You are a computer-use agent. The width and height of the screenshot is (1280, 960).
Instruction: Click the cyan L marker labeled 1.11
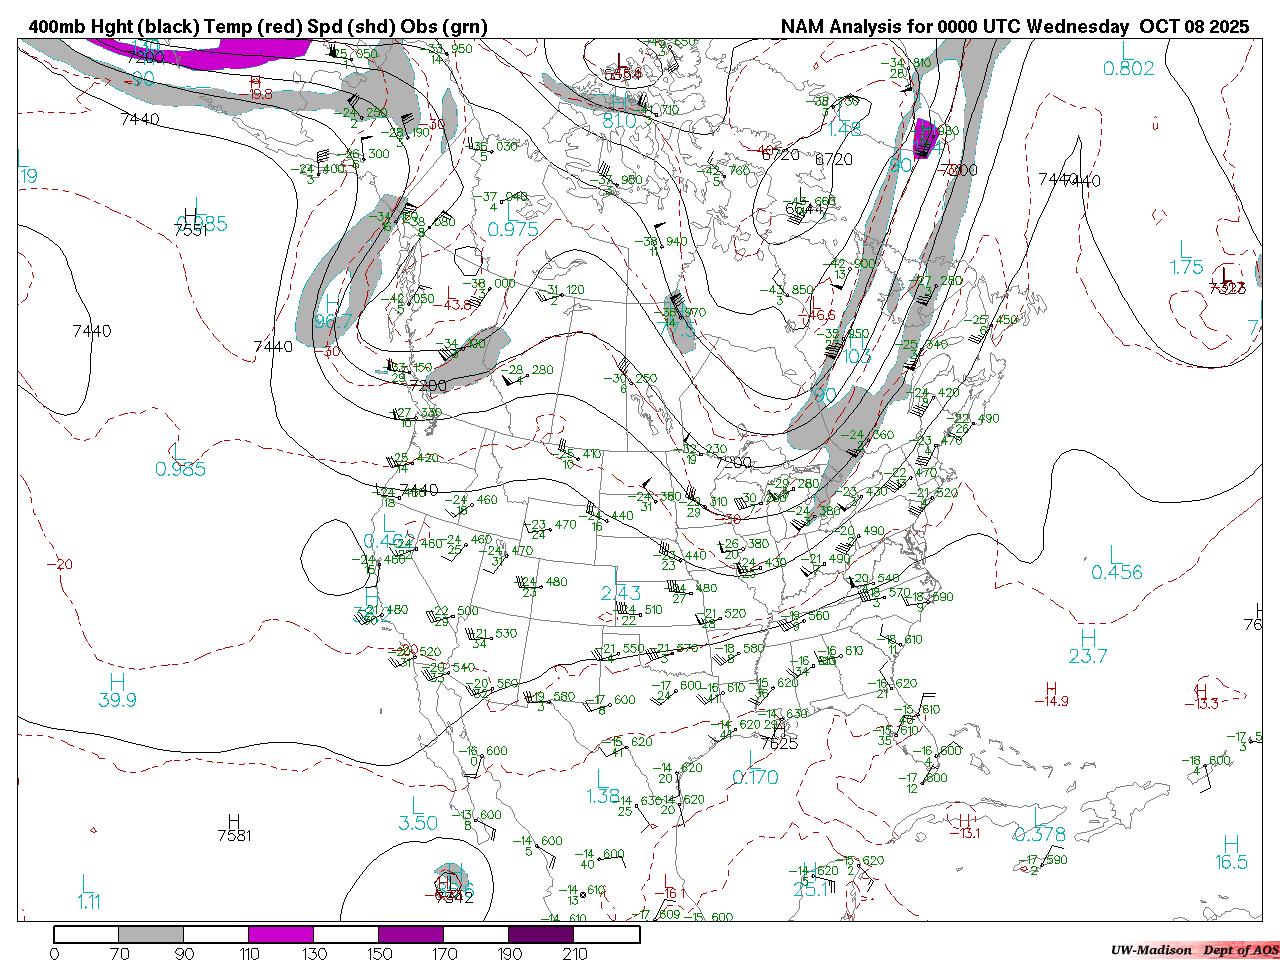point(88,884)
